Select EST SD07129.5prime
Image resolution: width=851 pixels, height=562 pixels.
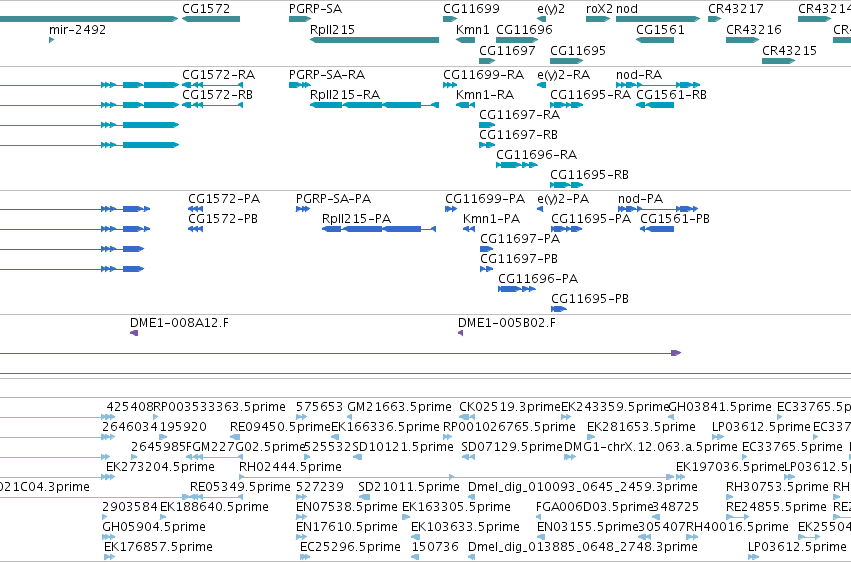coord(468,457)
